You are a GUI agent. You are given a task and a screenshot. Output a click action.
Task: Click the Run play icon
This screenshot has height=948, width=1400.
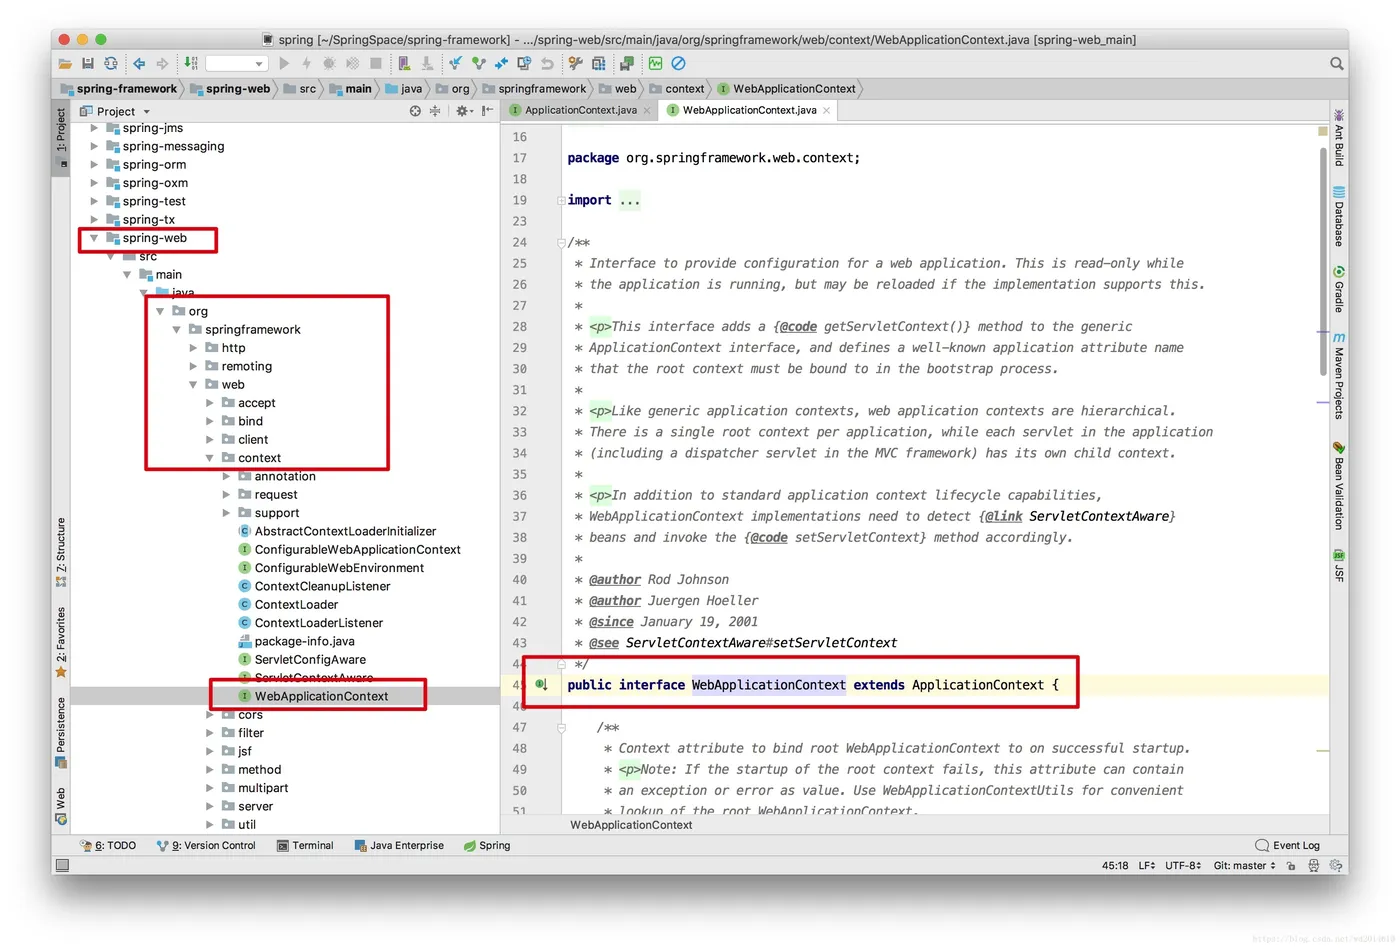click(x=284, y=63)
